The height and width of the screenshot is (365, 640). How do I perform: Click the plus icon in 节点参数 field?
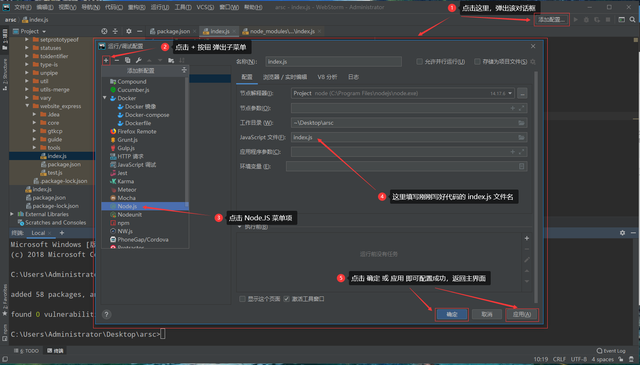(x=512, y=108)
